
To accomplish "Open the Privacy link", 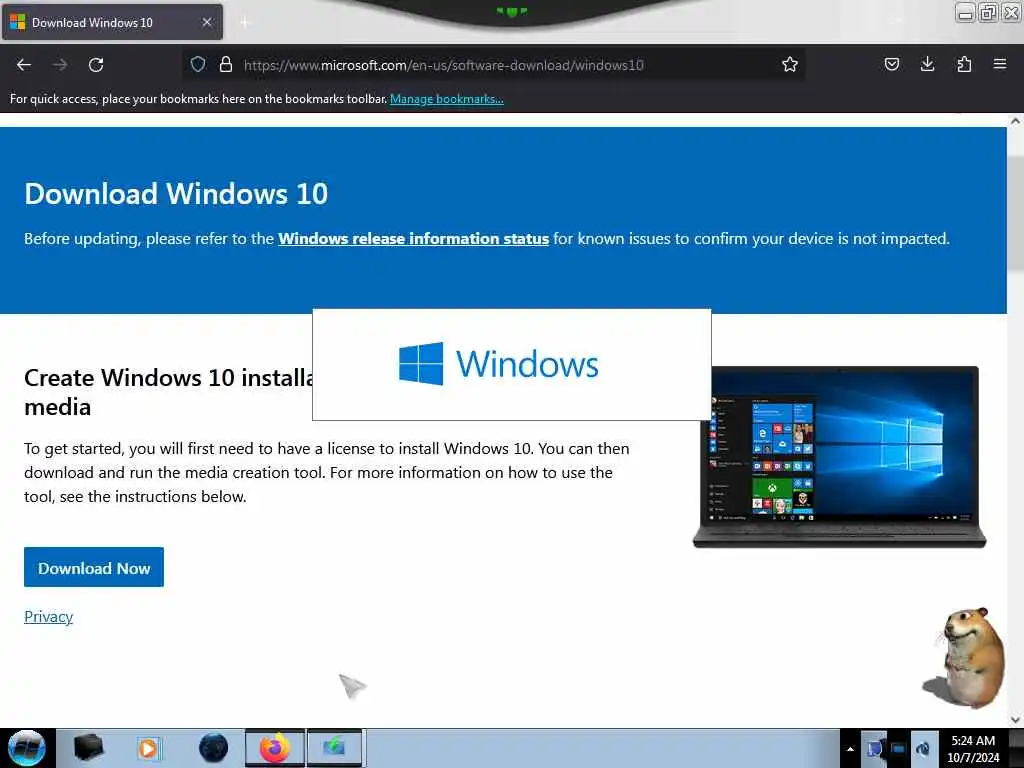I will tap(48, 616).
